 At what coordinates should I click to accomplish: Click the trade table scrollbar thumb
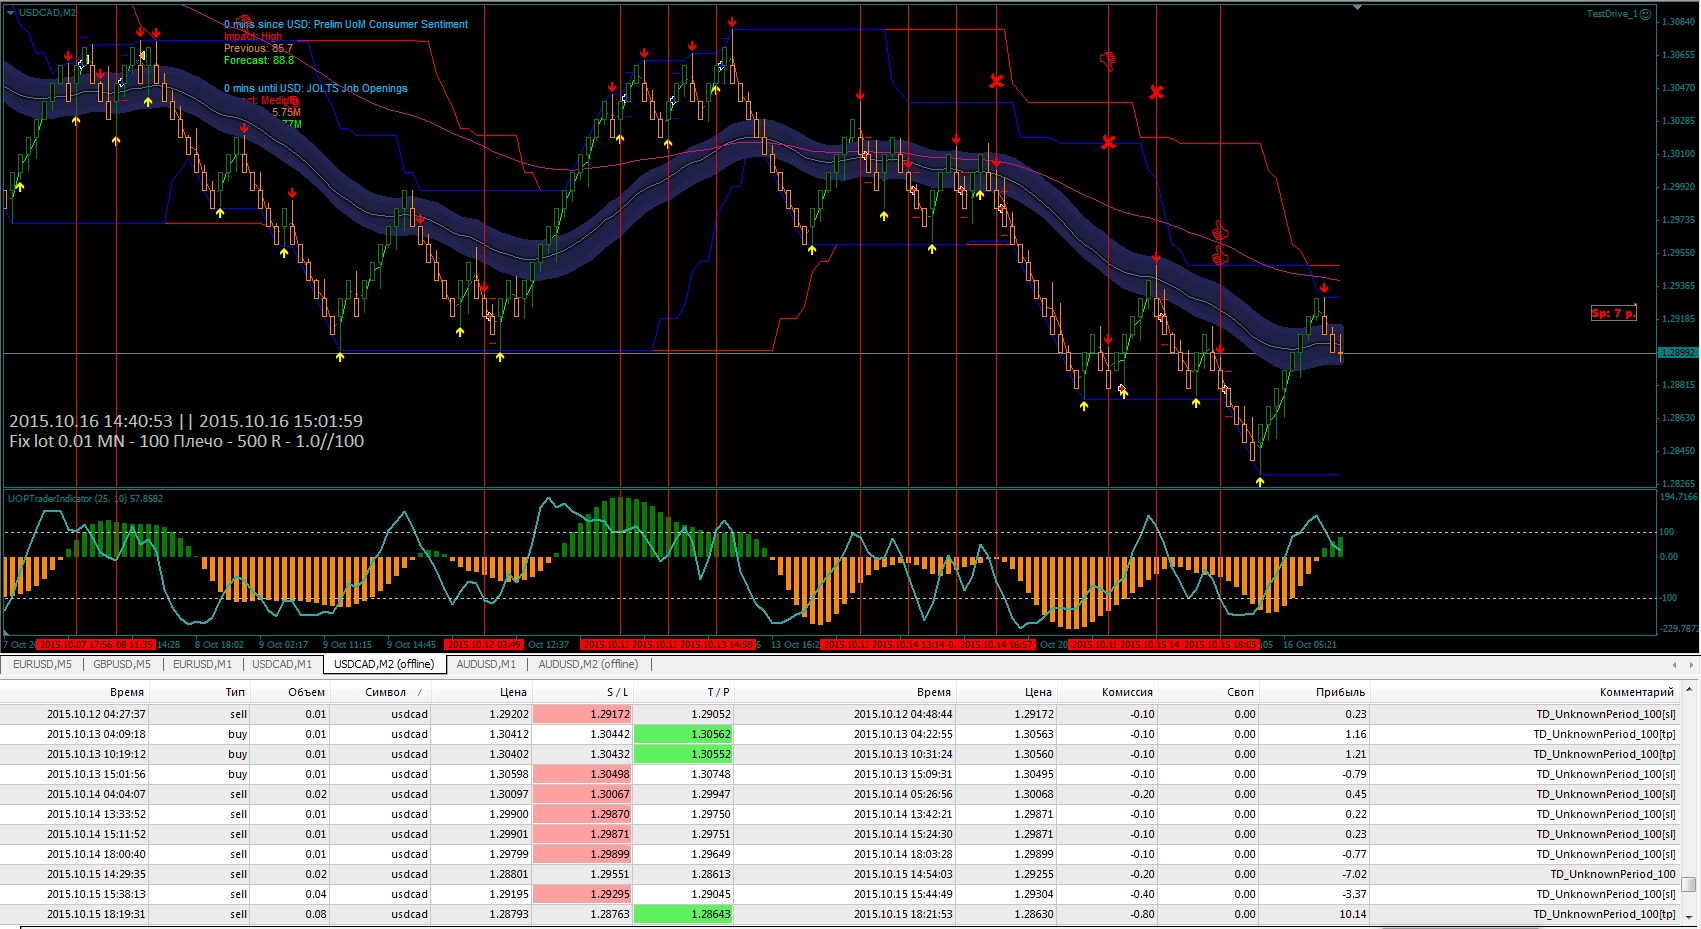pos(1689,884)
